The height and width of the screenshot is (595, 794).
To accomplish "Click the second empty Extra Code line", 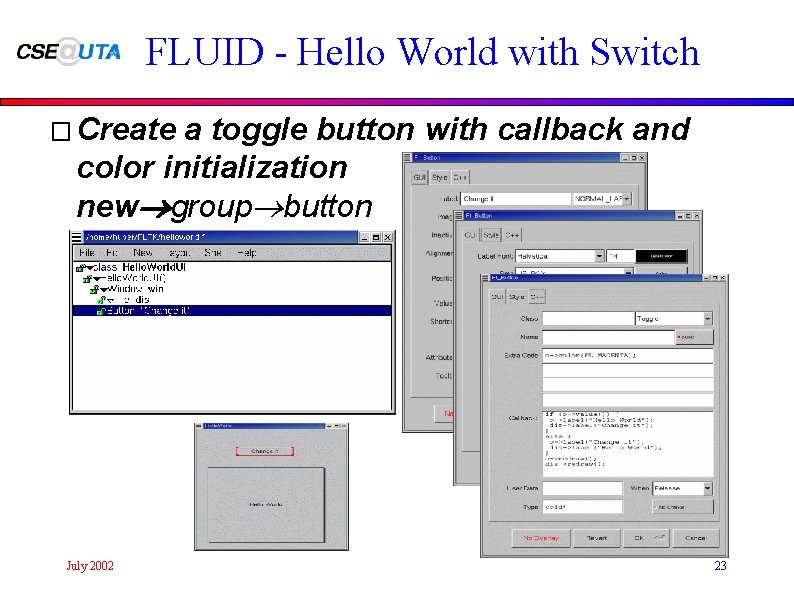I will pyautogui.click(x=627, y=386).
